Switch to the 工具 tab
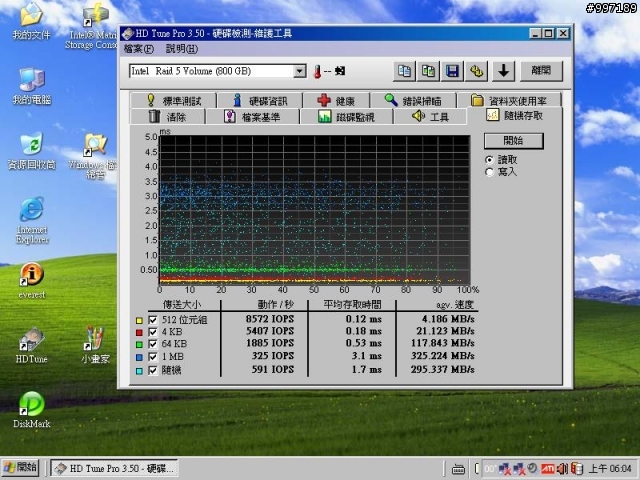Screen dimensions: 640x480 pyautogui.click(x=430, y=117)
